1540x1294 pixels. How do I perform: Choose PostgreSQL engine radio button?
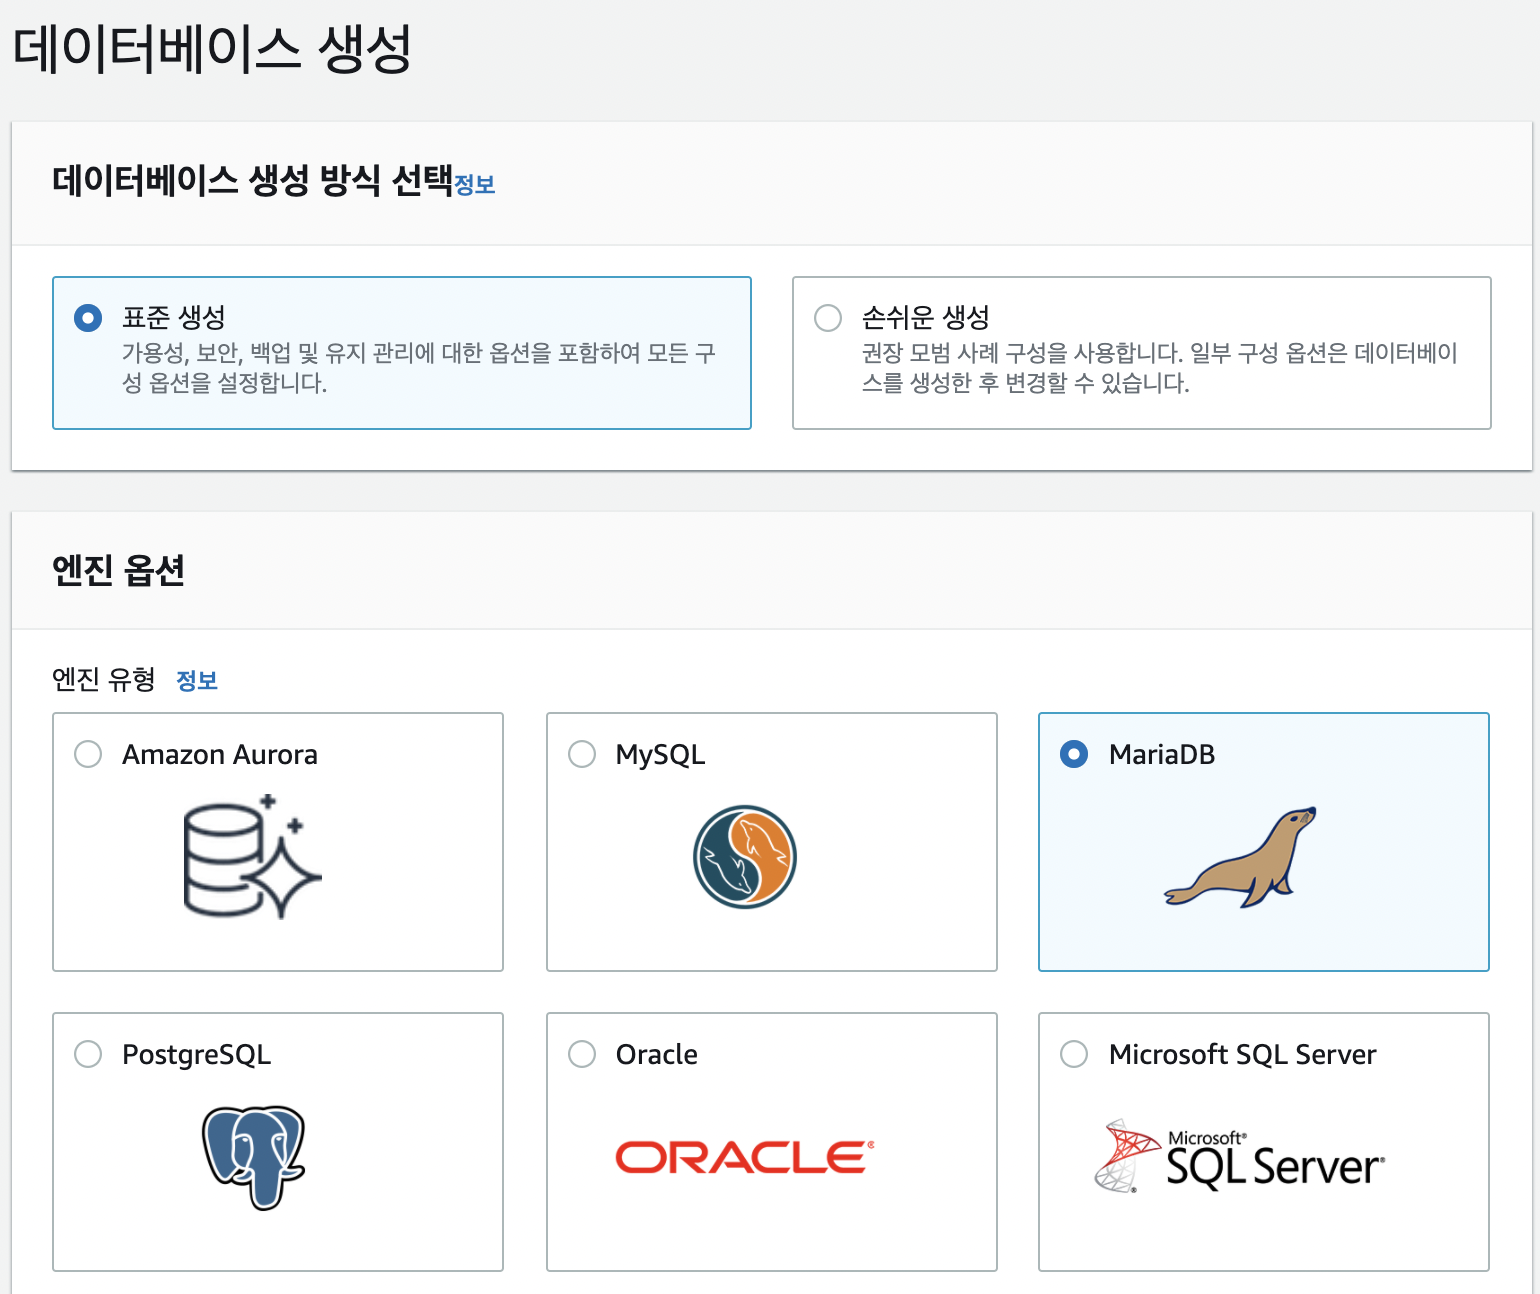pos(88,1054)
